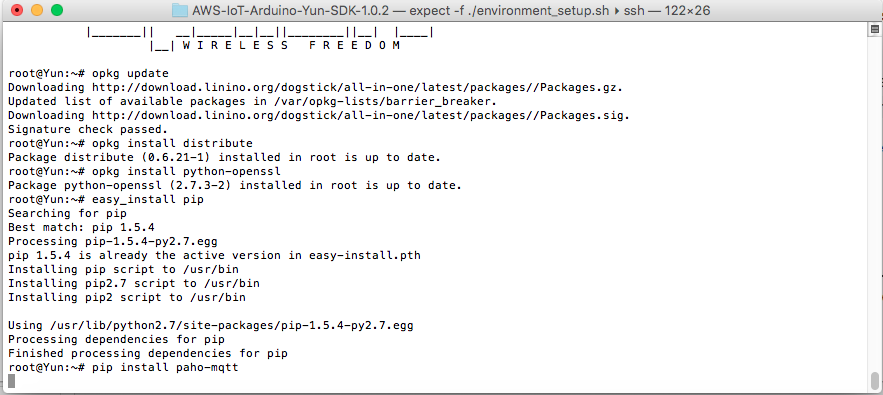The image size is (883, 395).
Task: Click the split pane icon above scrollbar
Action: pos(875,29)
